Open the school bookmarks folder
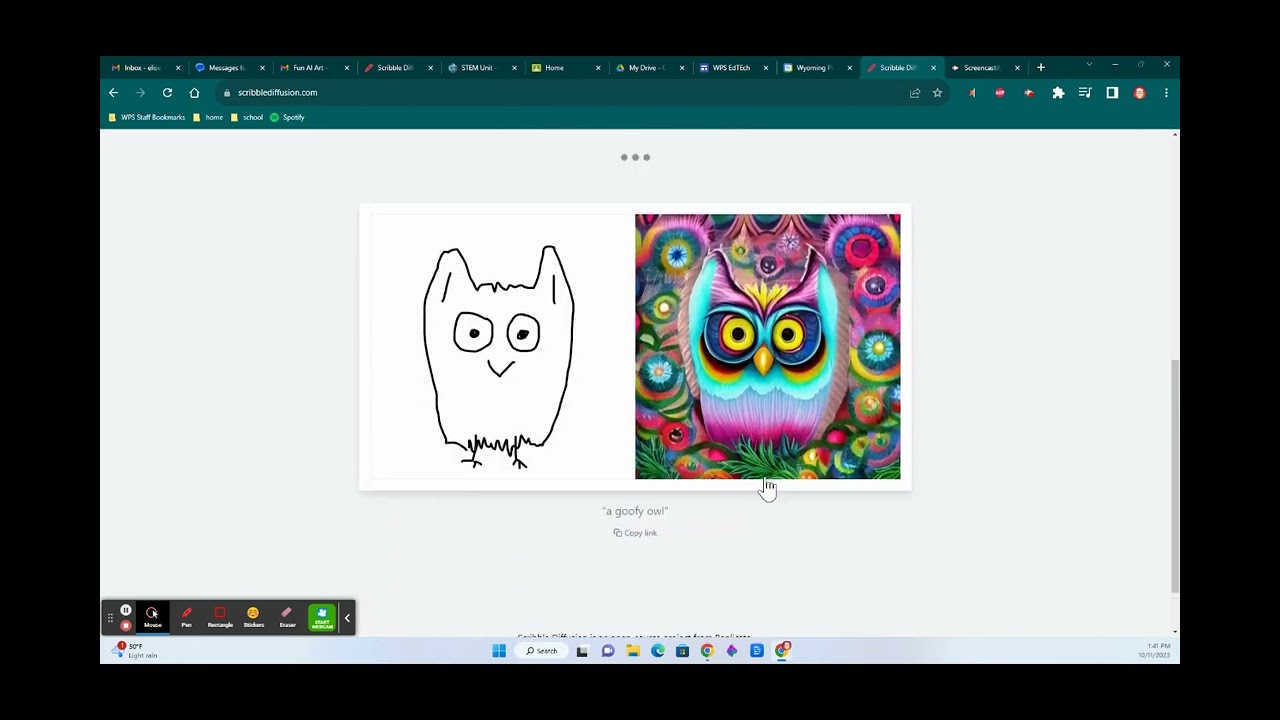This screenshot has width=1280, height=720. tap(247, 117)
